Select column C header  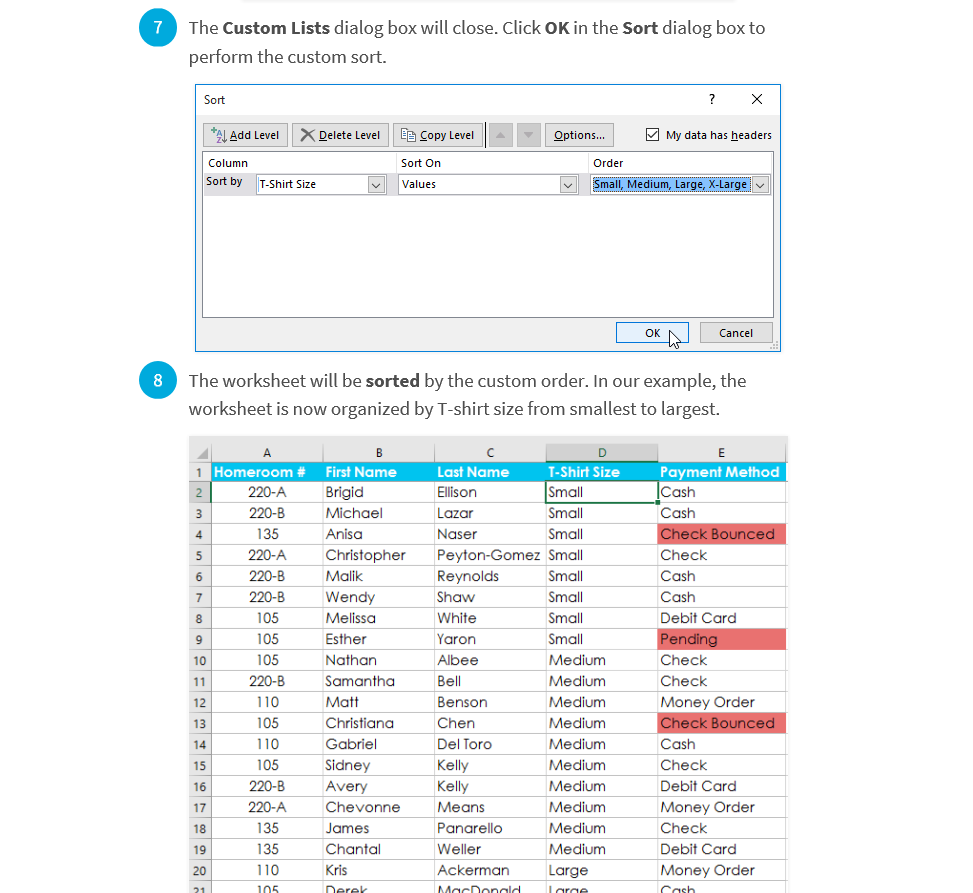[x=490, y=452]
